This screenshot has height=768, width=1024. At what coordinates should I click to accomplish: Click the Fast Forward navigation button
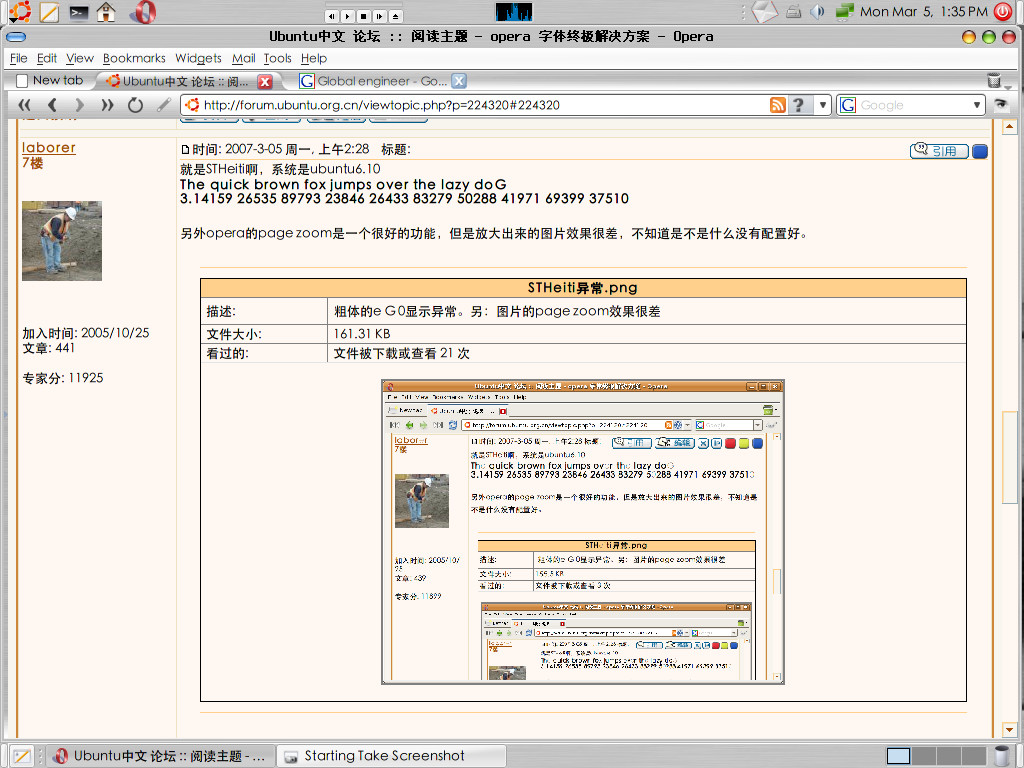point(107,105)
